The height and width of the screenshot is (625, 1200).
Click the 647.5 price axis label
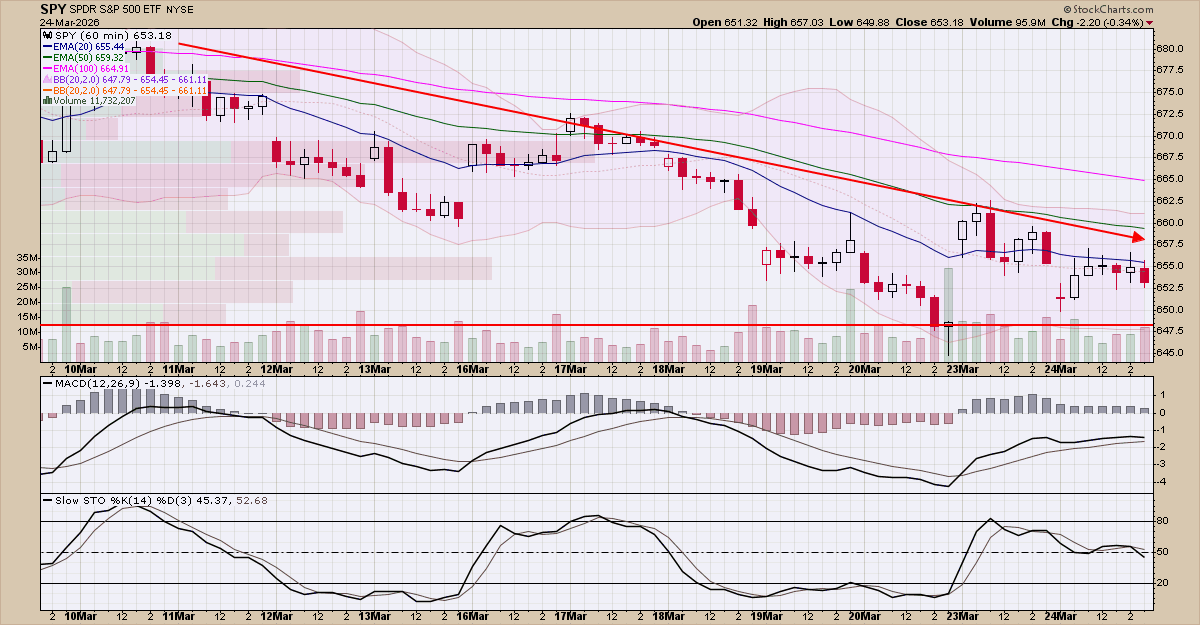point(1170,330)
